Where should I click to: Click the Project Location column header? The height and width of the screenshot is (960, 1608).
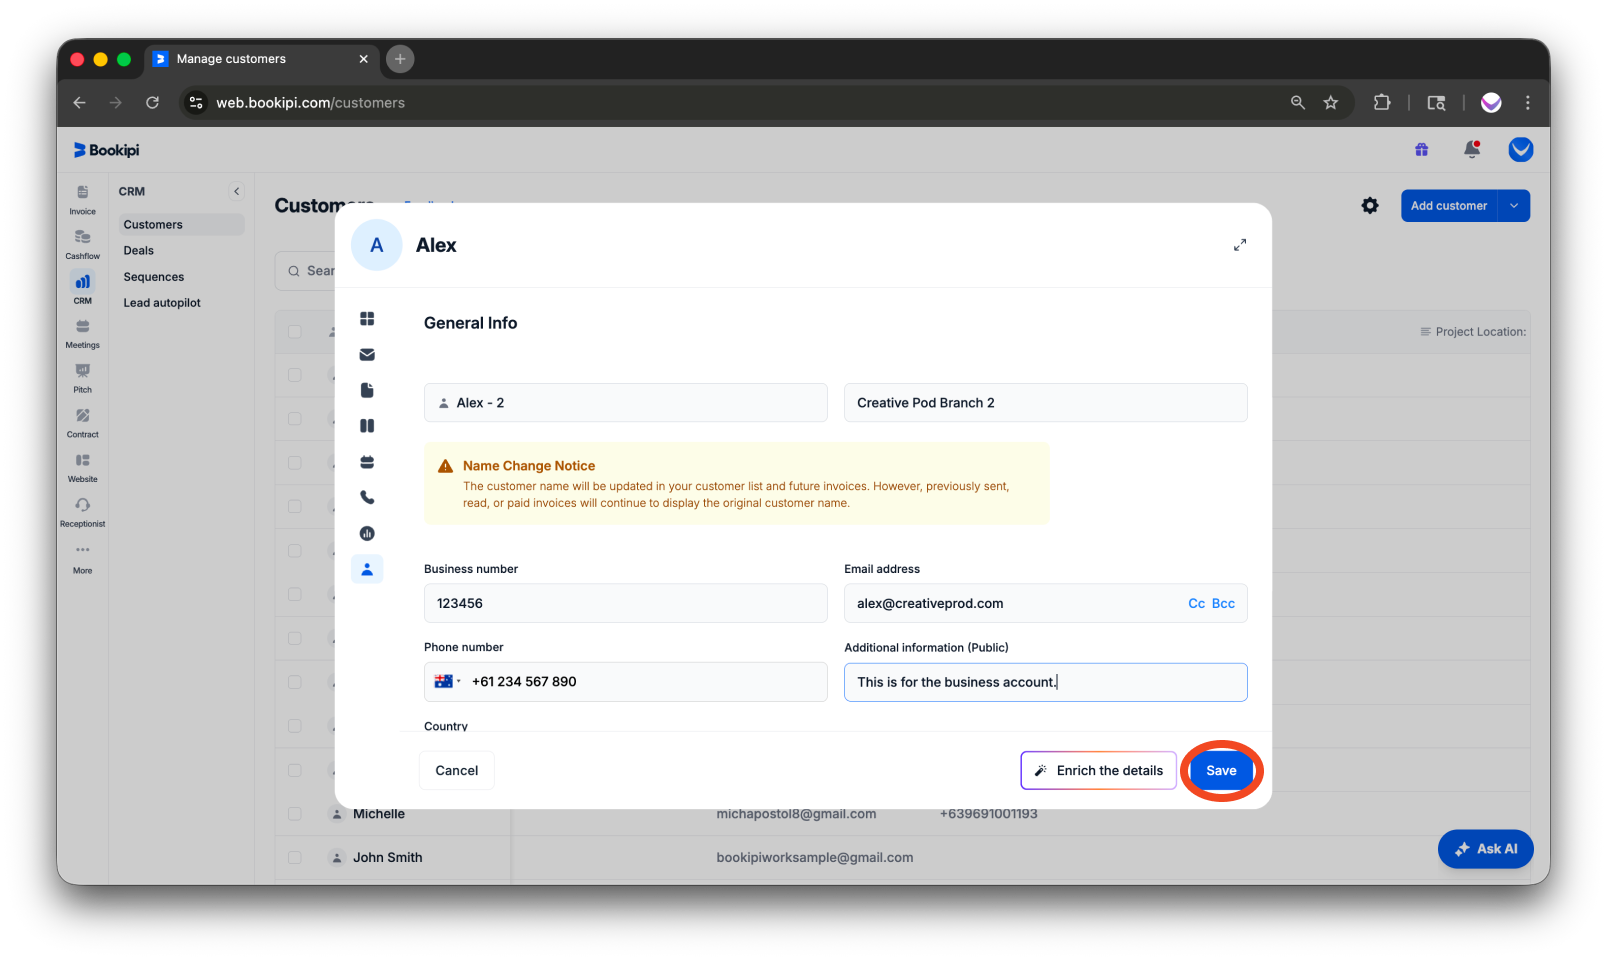[1473, 331]
